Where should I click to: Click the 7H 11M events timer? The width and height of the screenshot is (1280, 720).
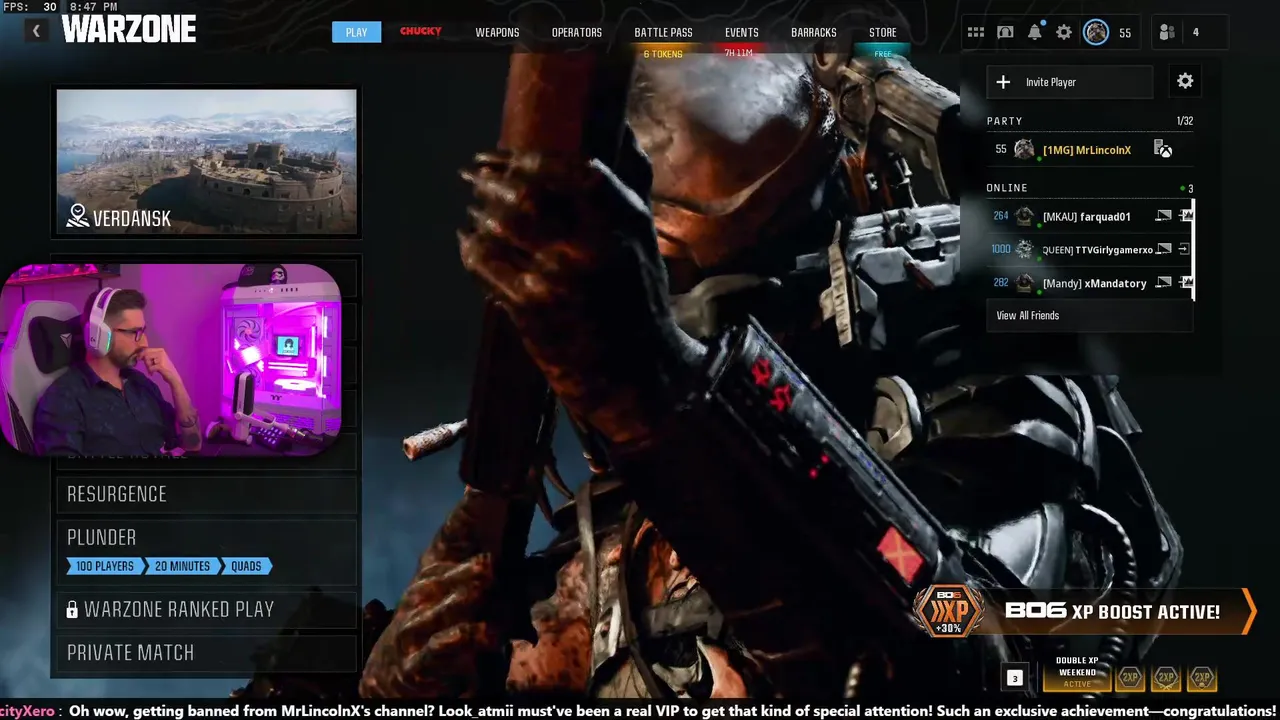[x=738, y=53]
